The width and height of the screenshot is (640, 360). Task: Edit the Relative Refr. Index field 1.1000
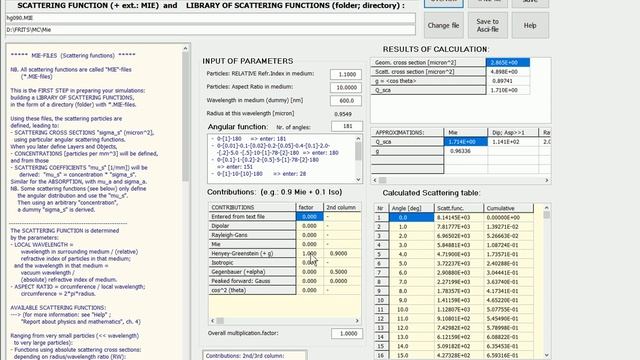point(346,74)
